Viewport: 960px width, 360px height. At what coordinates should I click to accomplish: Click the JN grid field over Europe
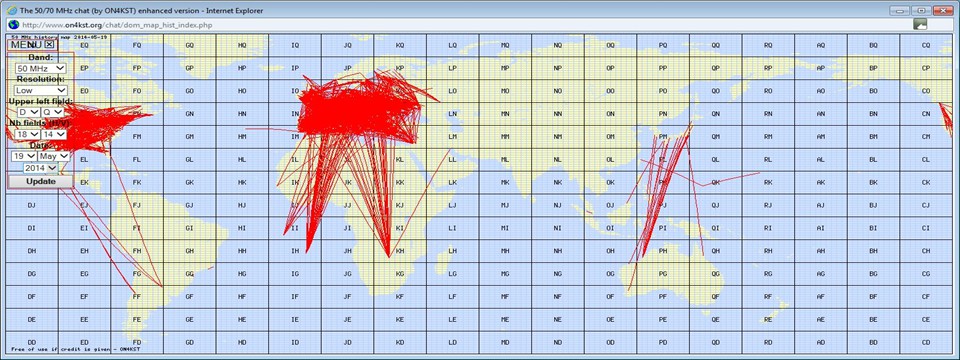347,114
